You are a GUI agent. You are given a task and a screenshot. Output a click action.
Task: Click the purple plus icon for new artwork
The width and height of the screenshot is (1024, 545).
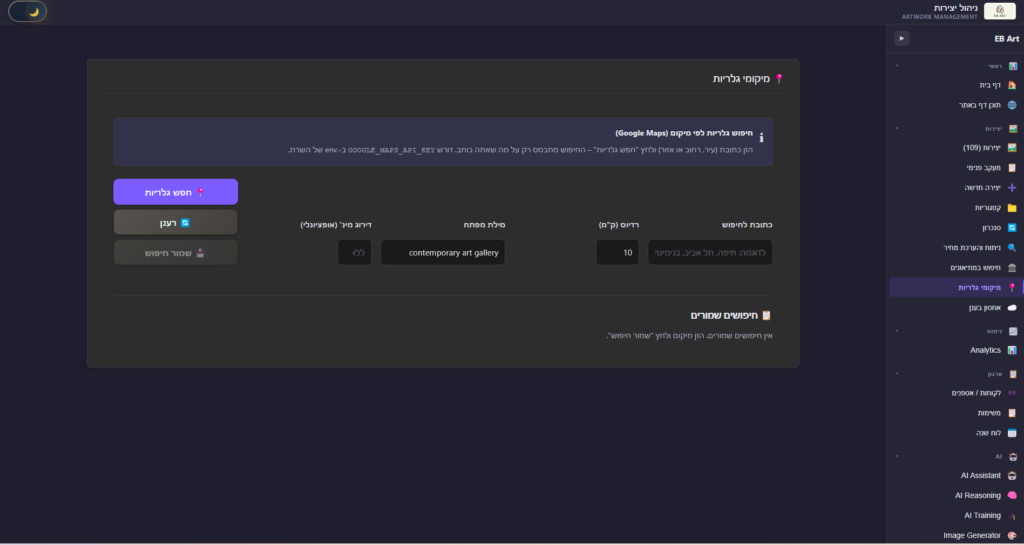pos(1012,187)
